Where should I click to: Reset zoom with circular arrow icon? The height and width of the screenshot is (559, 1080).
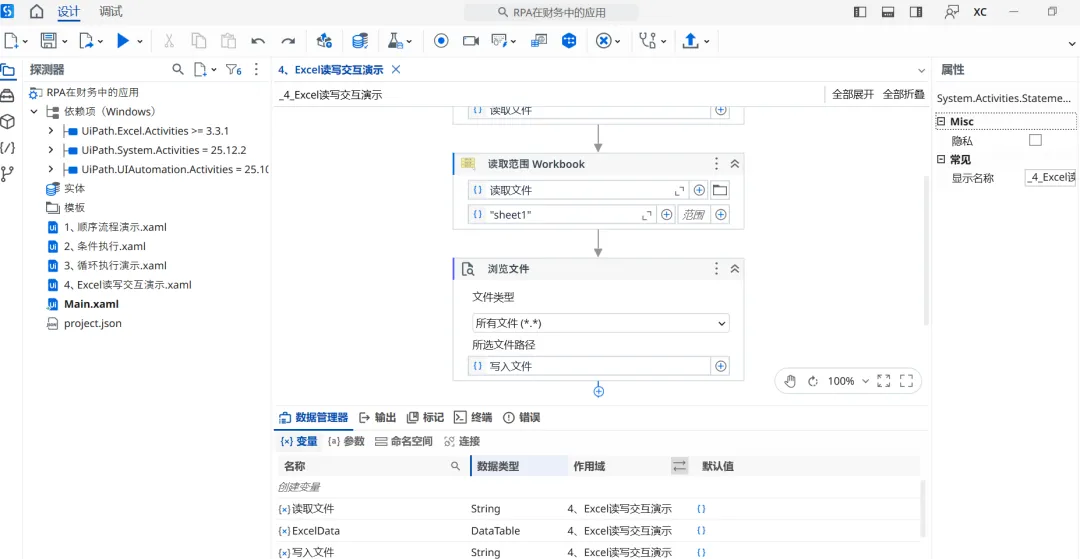812,381
